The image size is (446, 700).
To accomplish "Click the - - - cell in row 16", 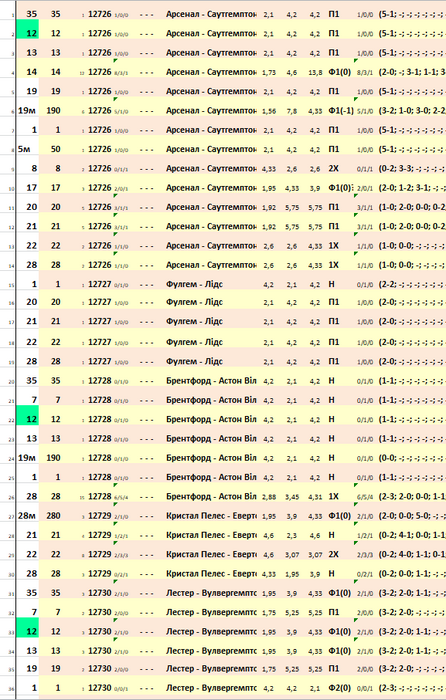I will point(146,303).
